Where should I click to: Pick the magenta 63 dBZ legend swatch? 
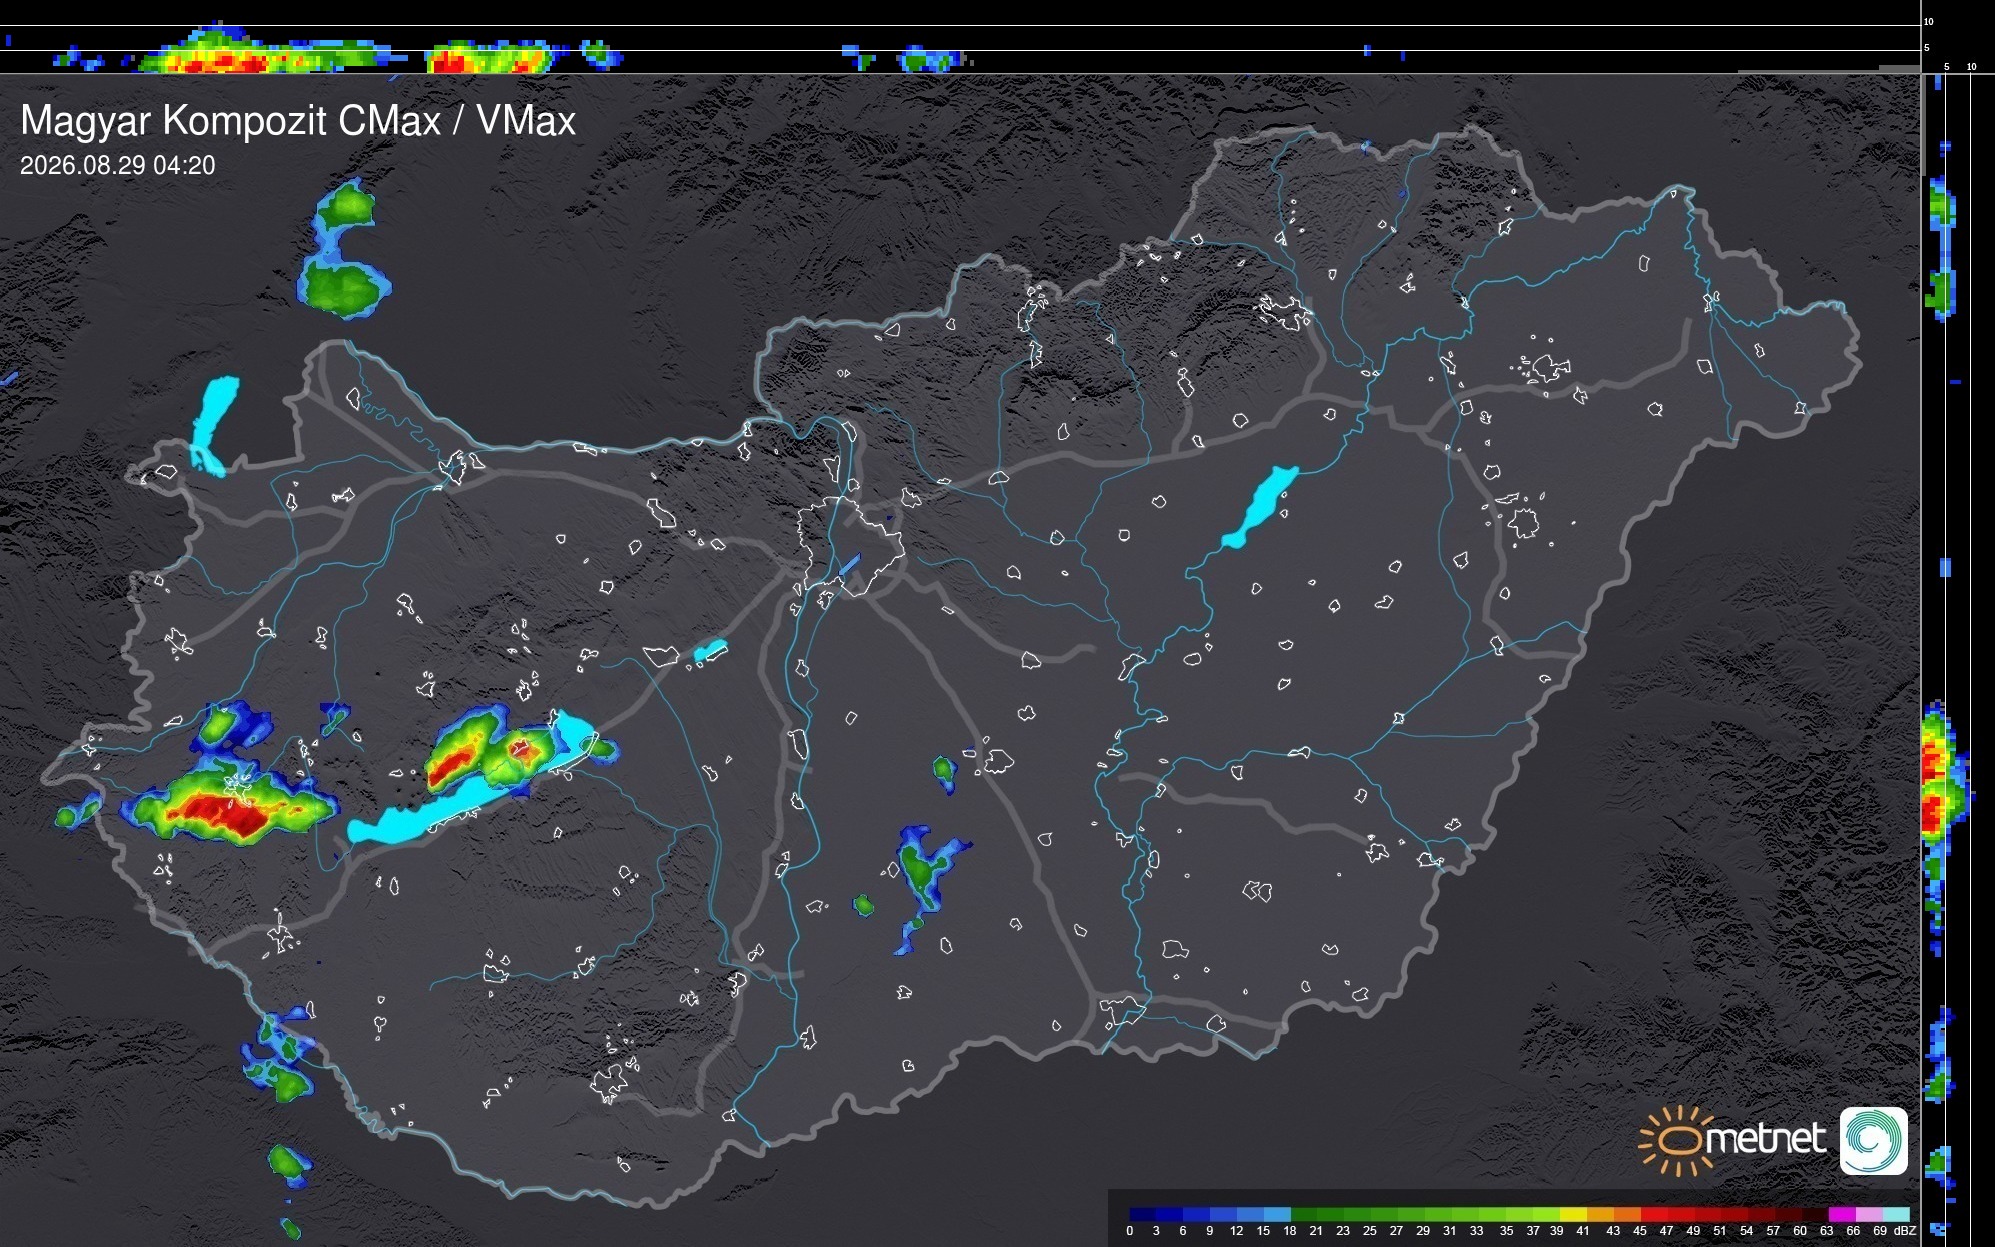(1842, 1214)
